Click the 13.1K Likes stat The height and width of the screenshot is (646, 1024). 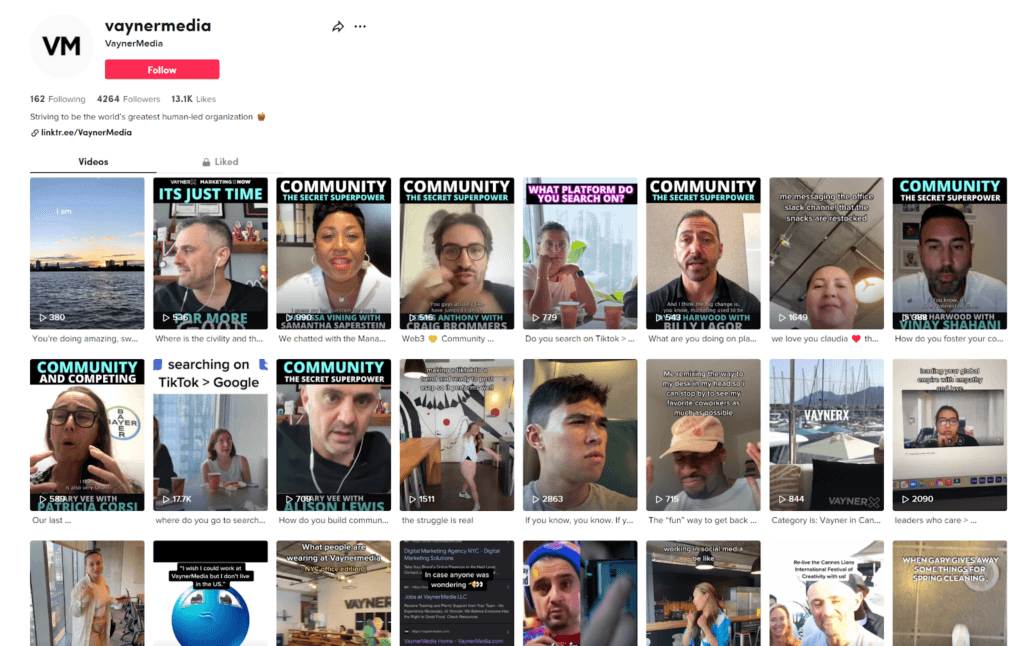(193, 99)
